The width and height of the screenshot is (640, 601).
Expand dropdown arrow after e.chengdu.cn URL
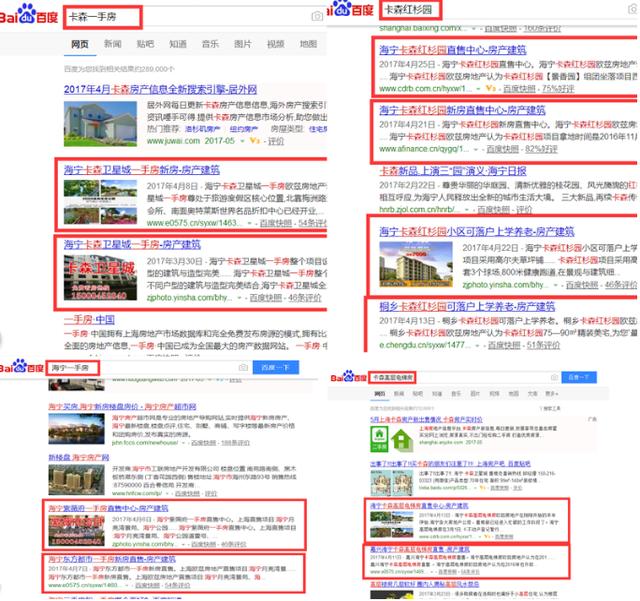click(x=477, y=345)
